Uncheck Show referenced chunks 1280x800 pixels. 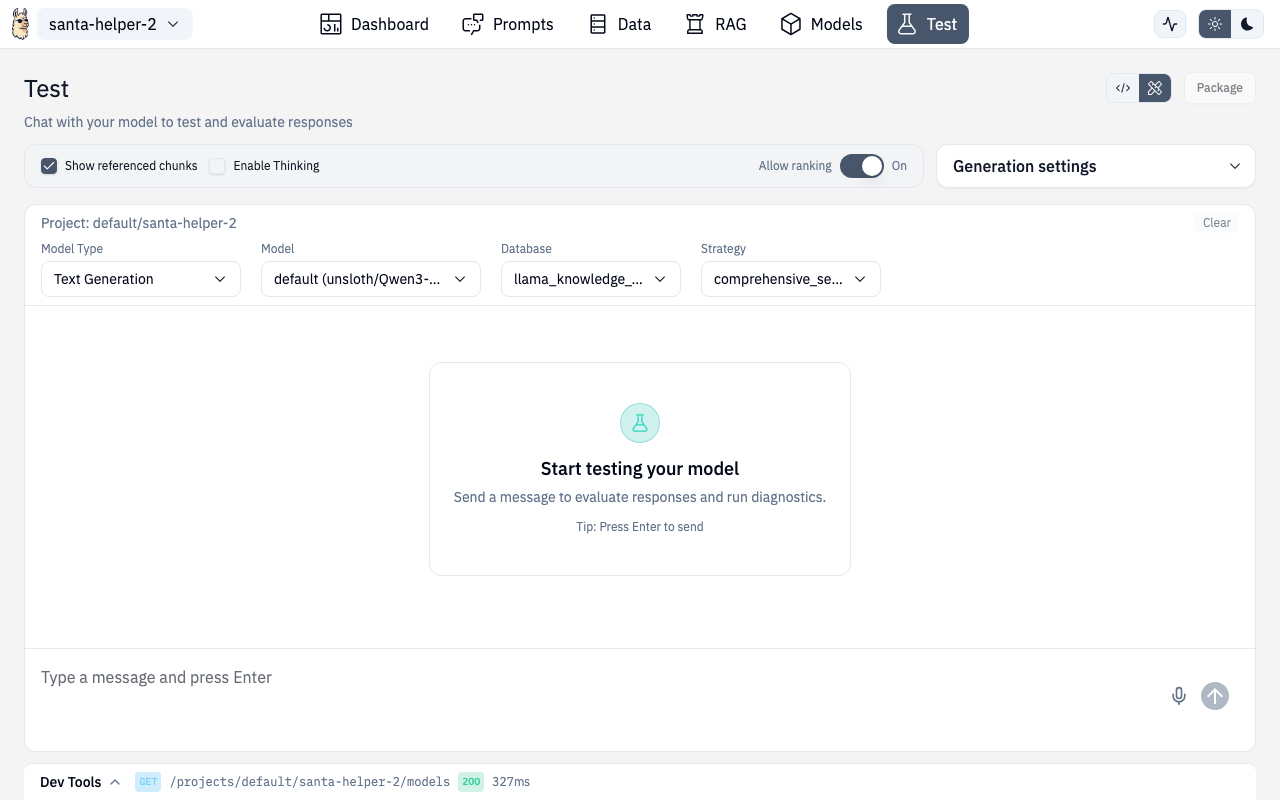[49, 166]
